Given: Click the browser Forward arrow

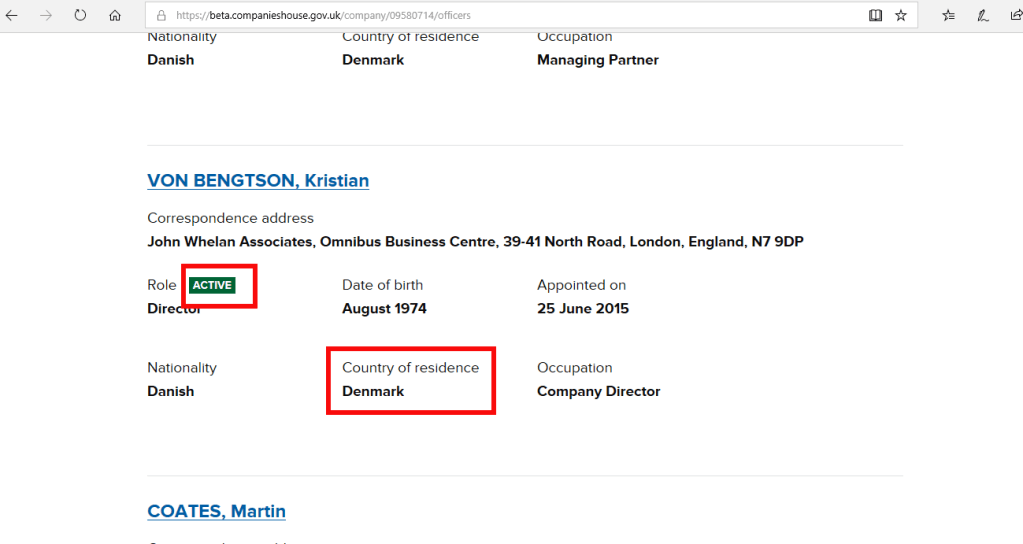Looking at the screenshot, I should [46, 16].
